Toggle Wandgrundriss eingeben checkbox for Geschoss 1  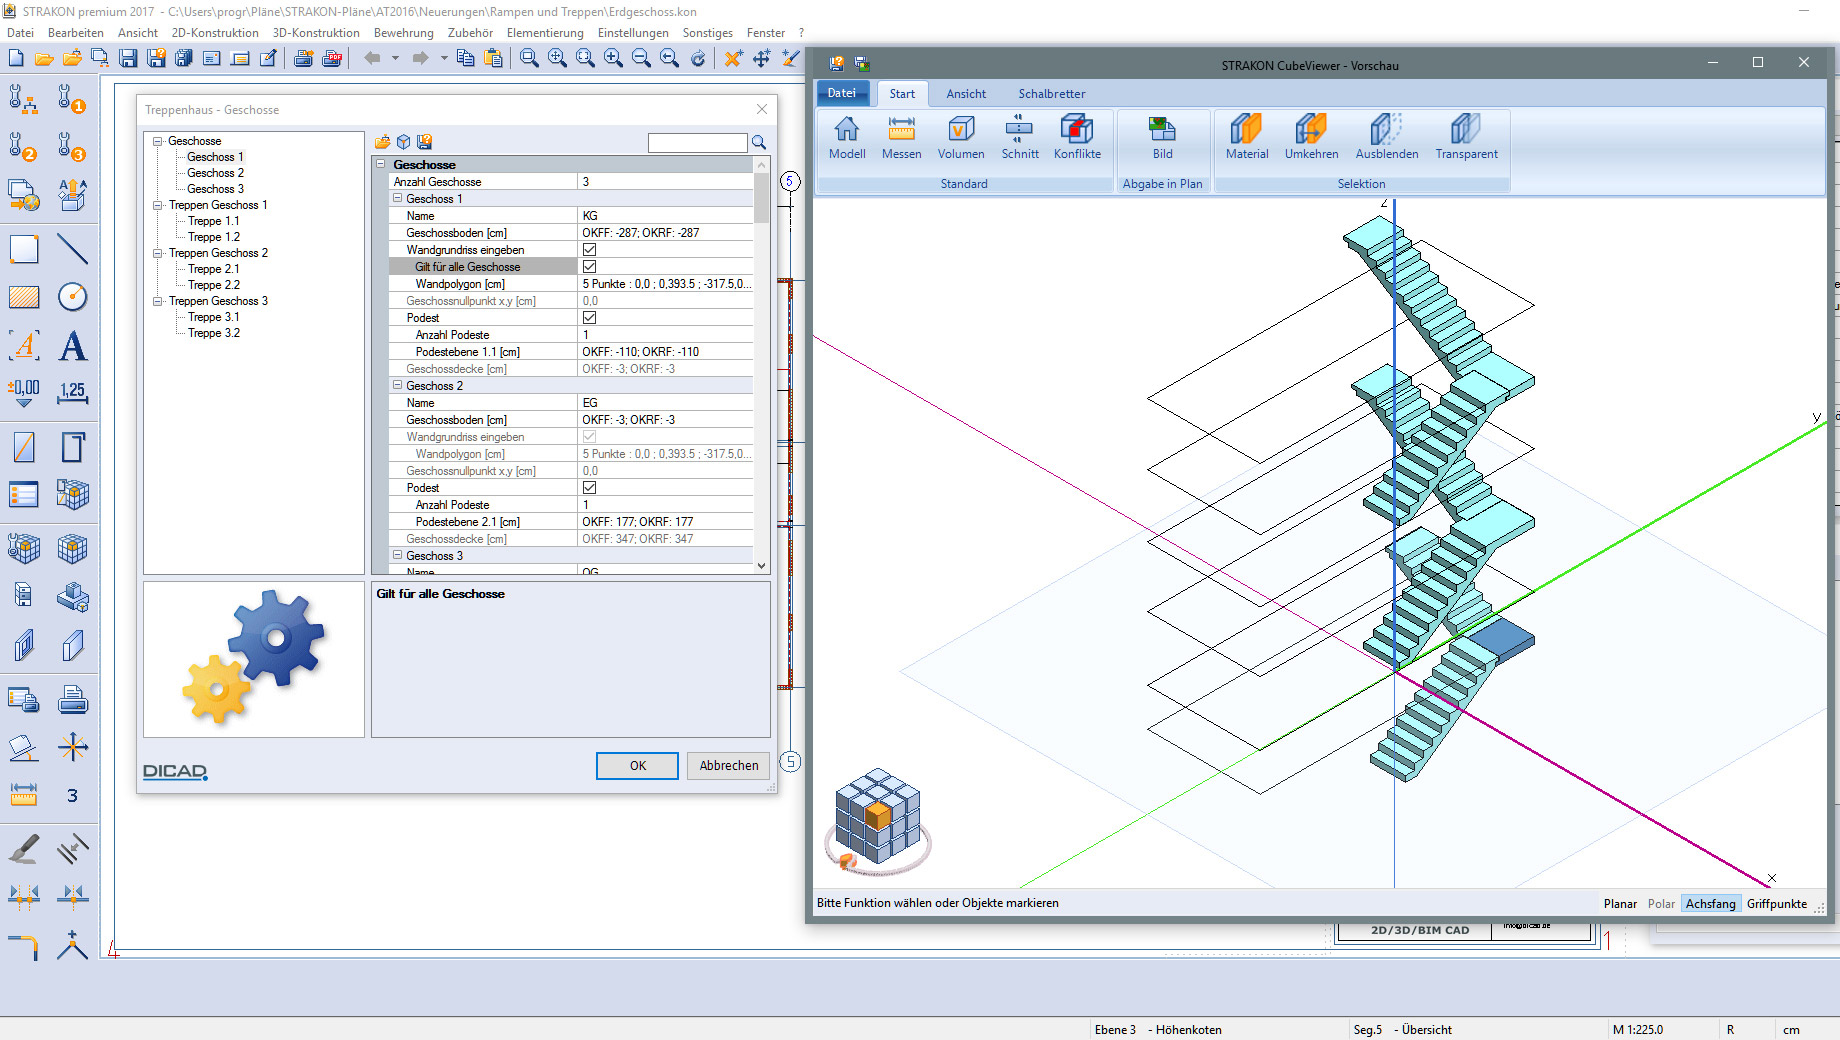pos(589,250)
